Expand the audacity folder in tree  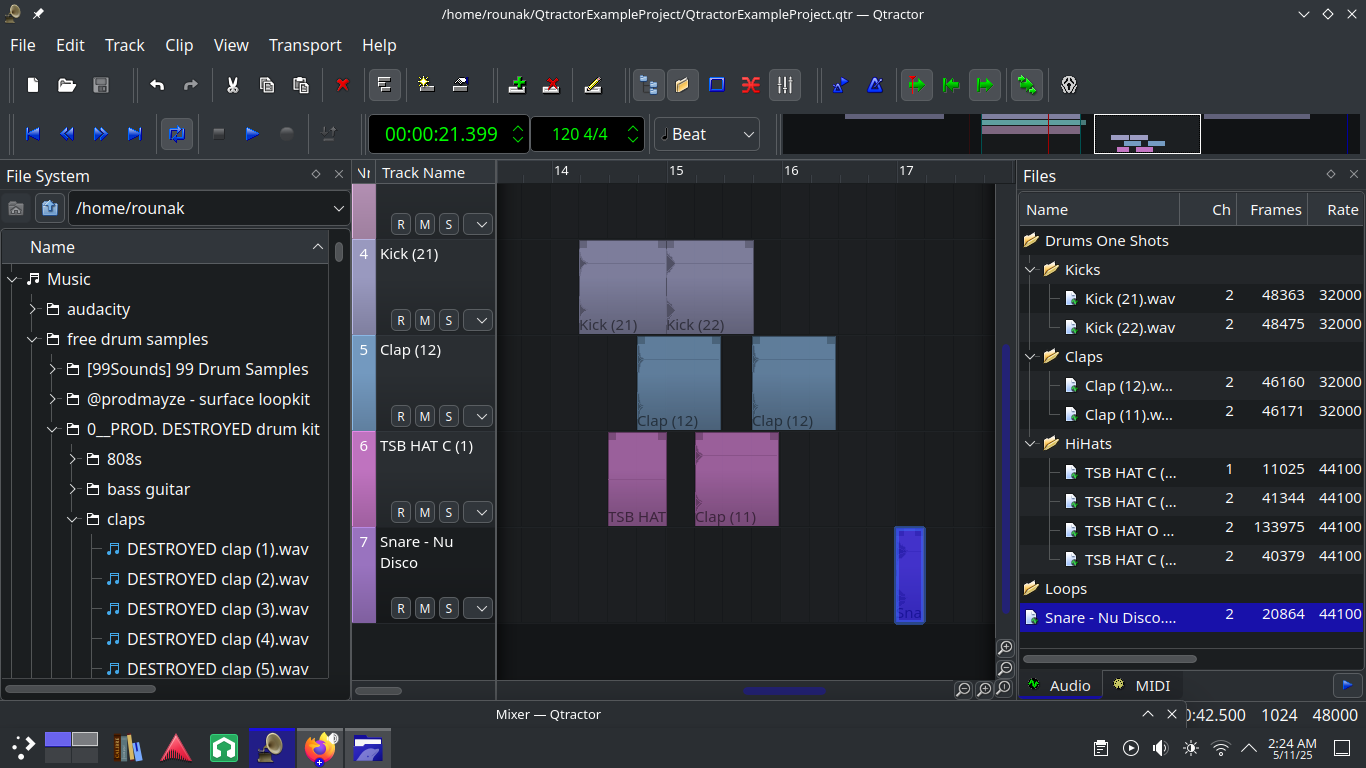pos(33,309)
